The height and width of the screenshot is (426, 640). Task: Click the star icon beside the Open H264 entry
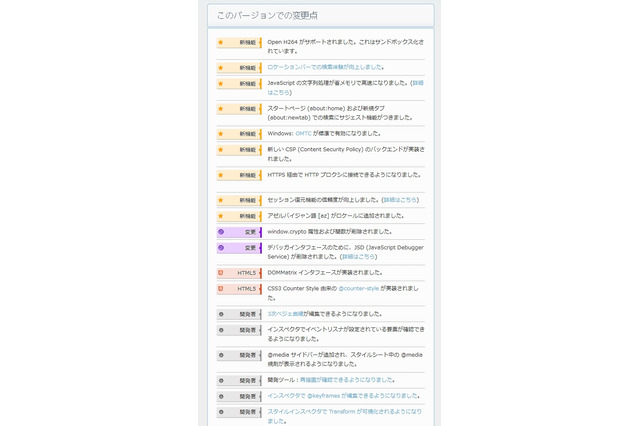click(x=220, y=42)
